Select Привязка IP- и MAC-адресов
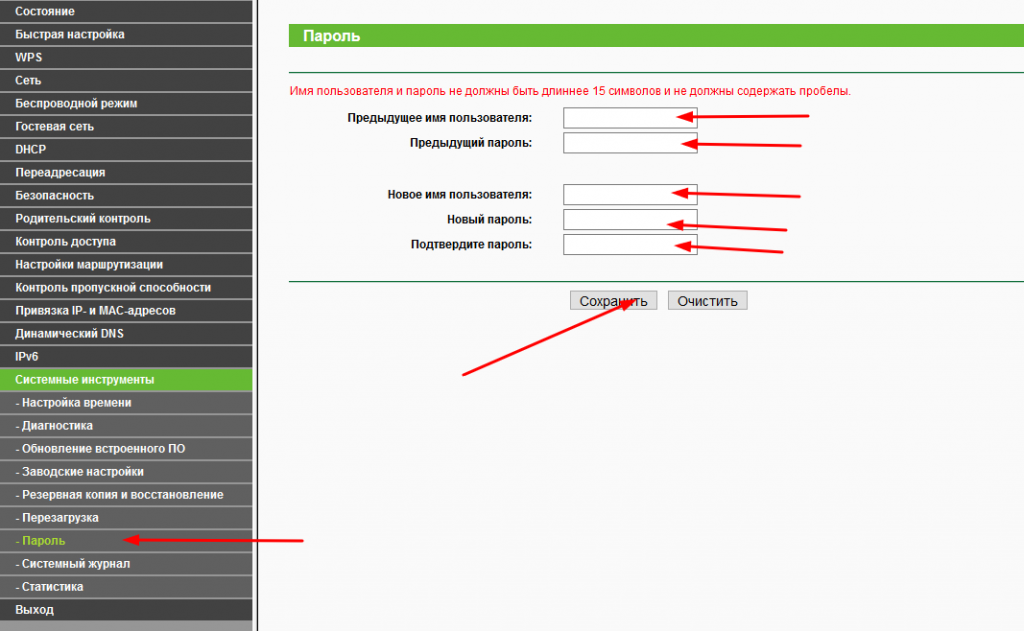This screenshot has height=631, width=1024. point(126,310)
